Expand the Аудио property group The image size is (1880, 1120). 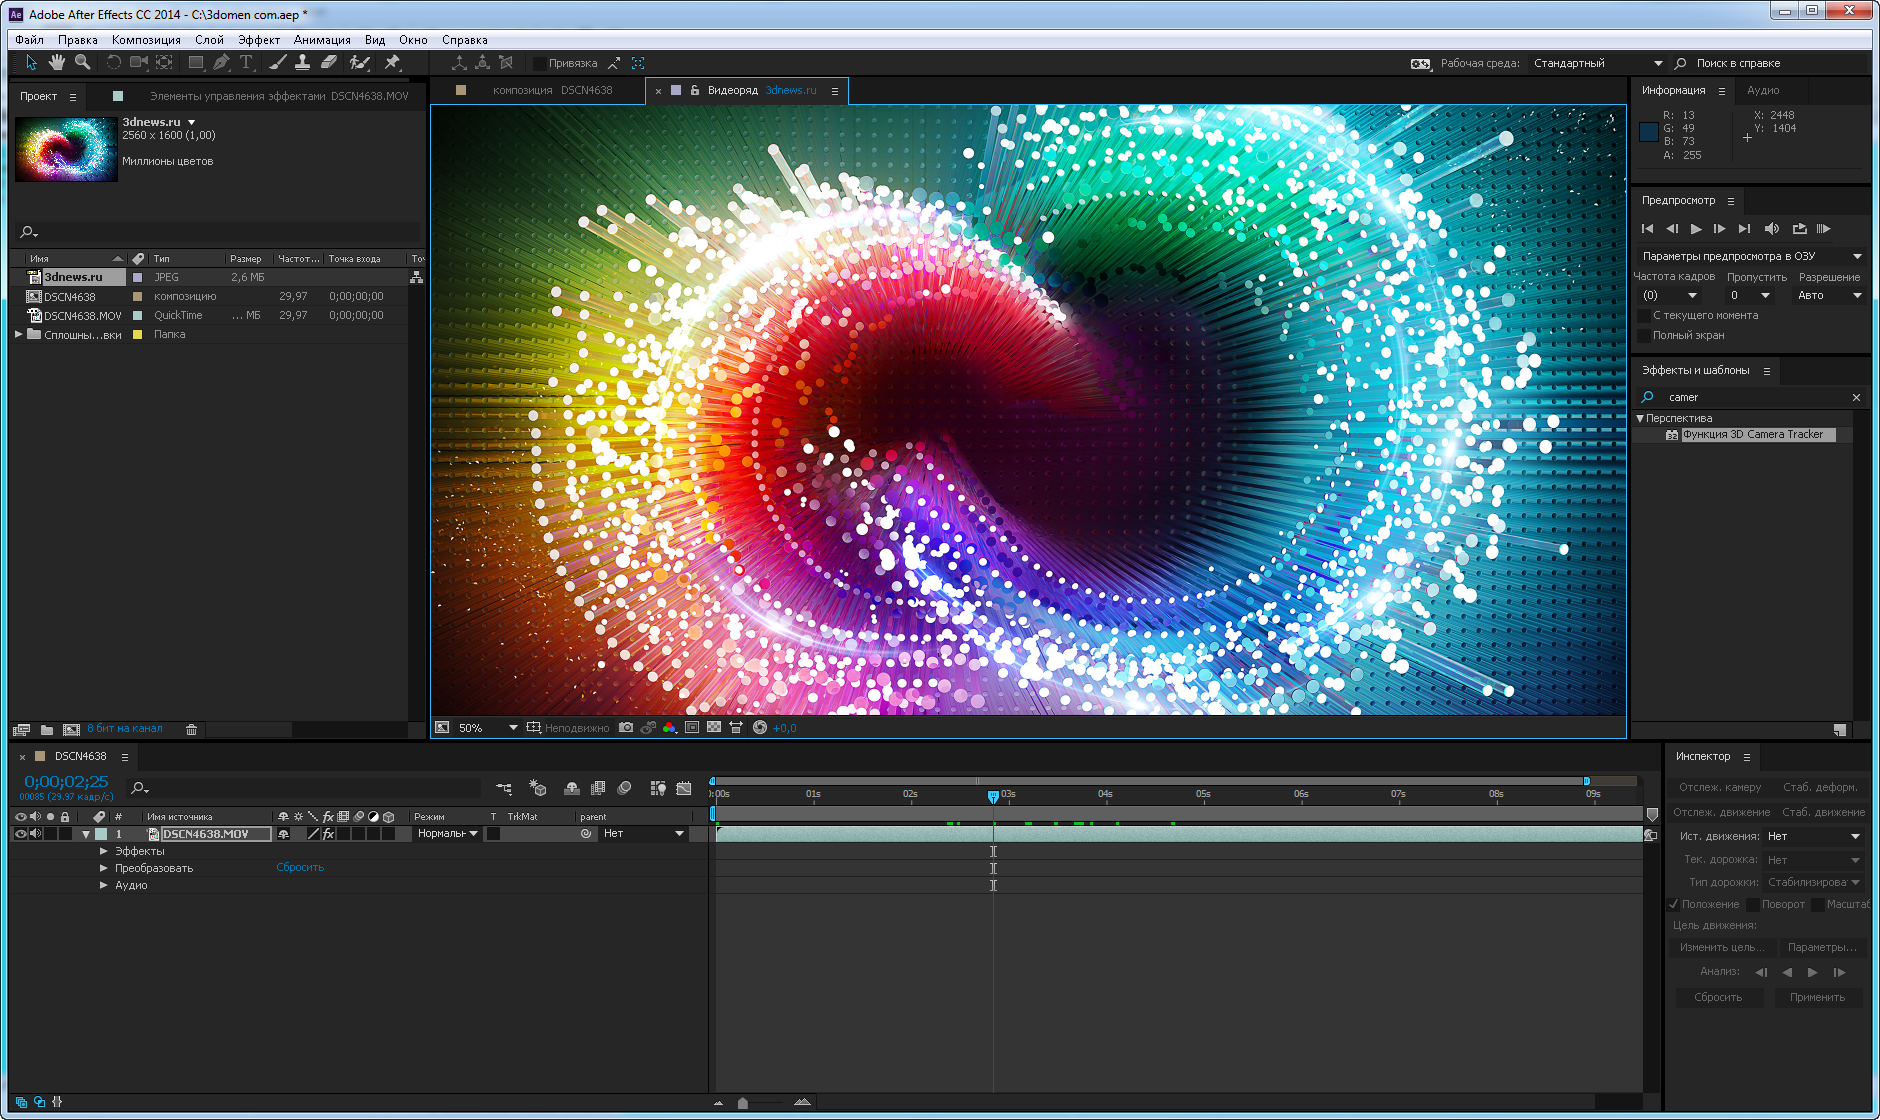(103, 885)
